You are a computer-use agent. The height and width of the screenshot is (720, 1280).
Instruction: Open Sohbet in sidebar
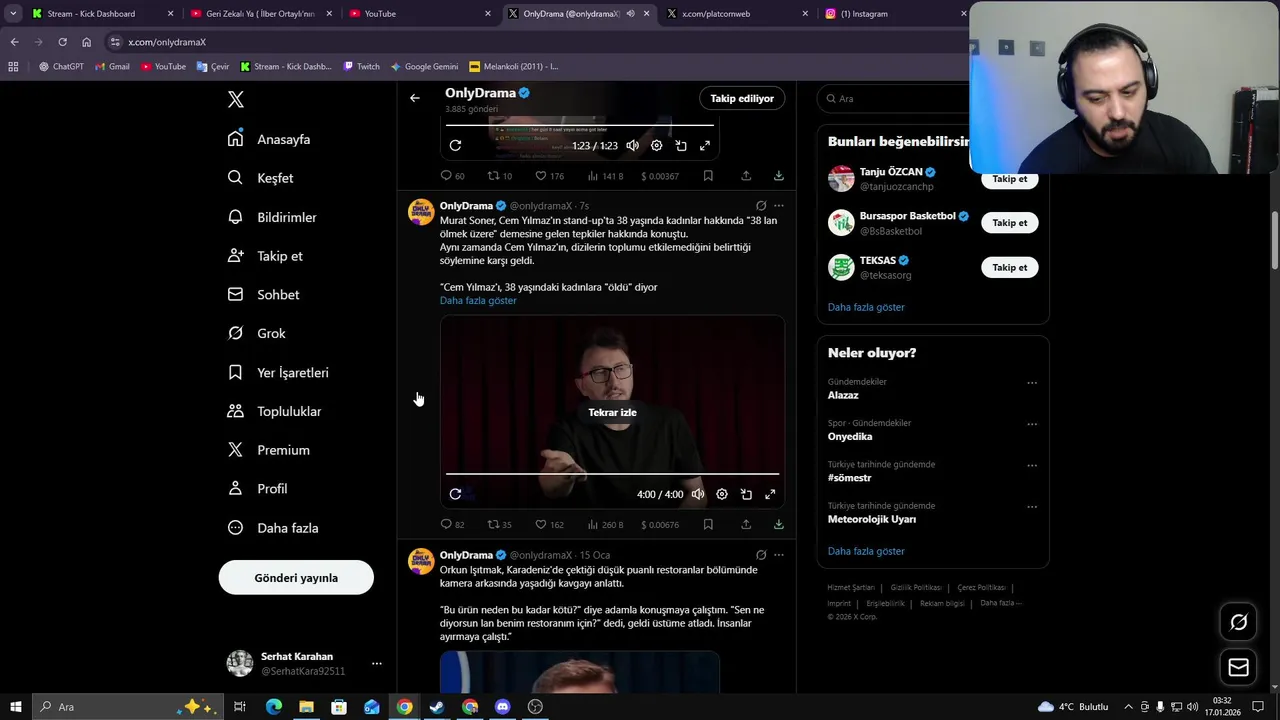263,295
